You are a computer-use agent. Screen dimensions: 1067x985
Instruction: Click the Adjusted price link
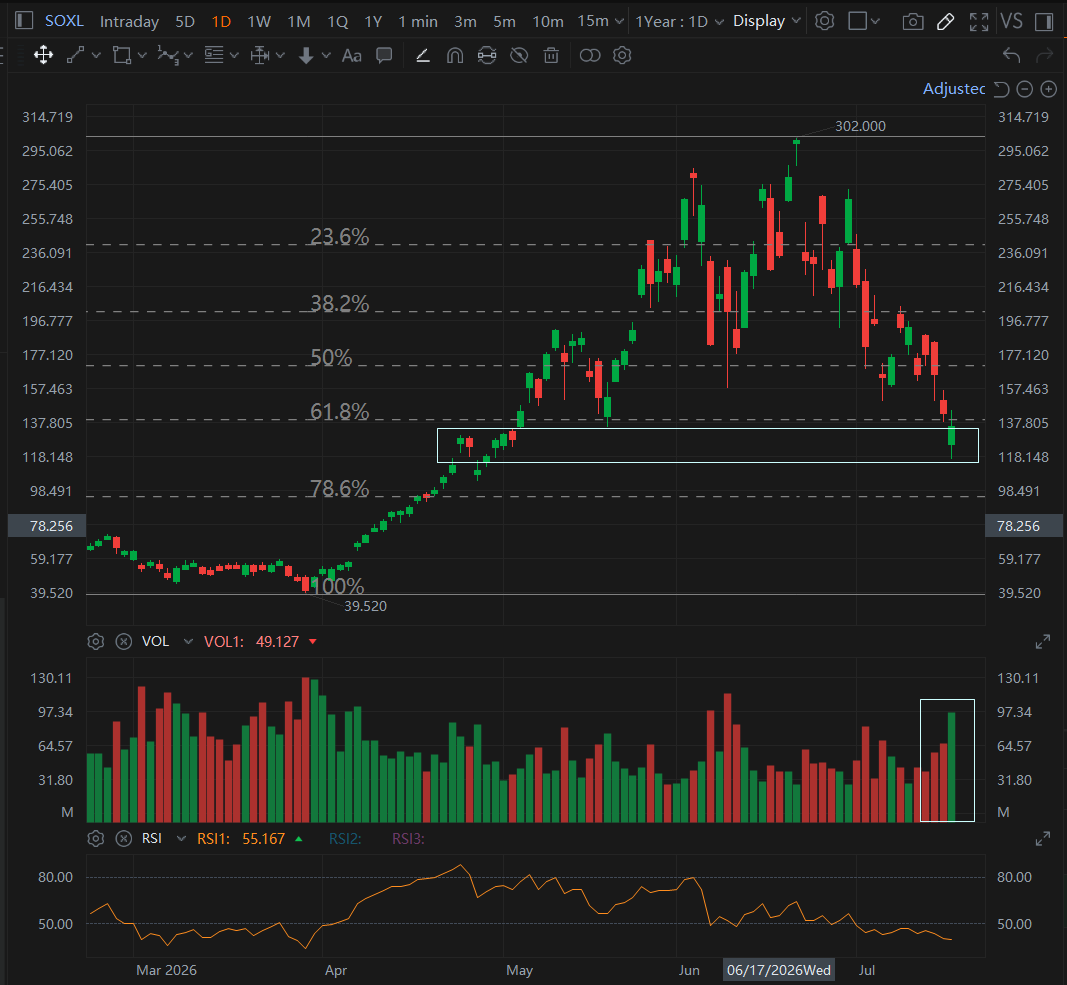(953, 88)
